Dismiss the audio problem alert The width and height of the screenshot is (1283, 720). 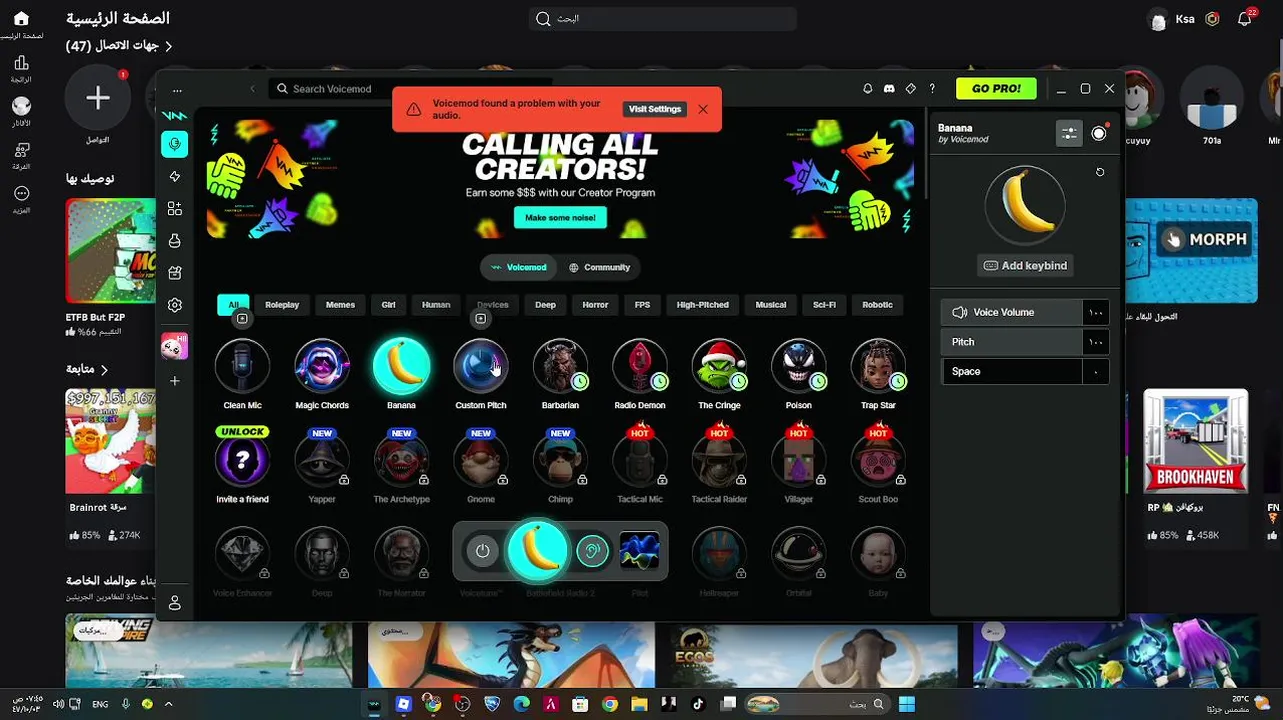703,109
